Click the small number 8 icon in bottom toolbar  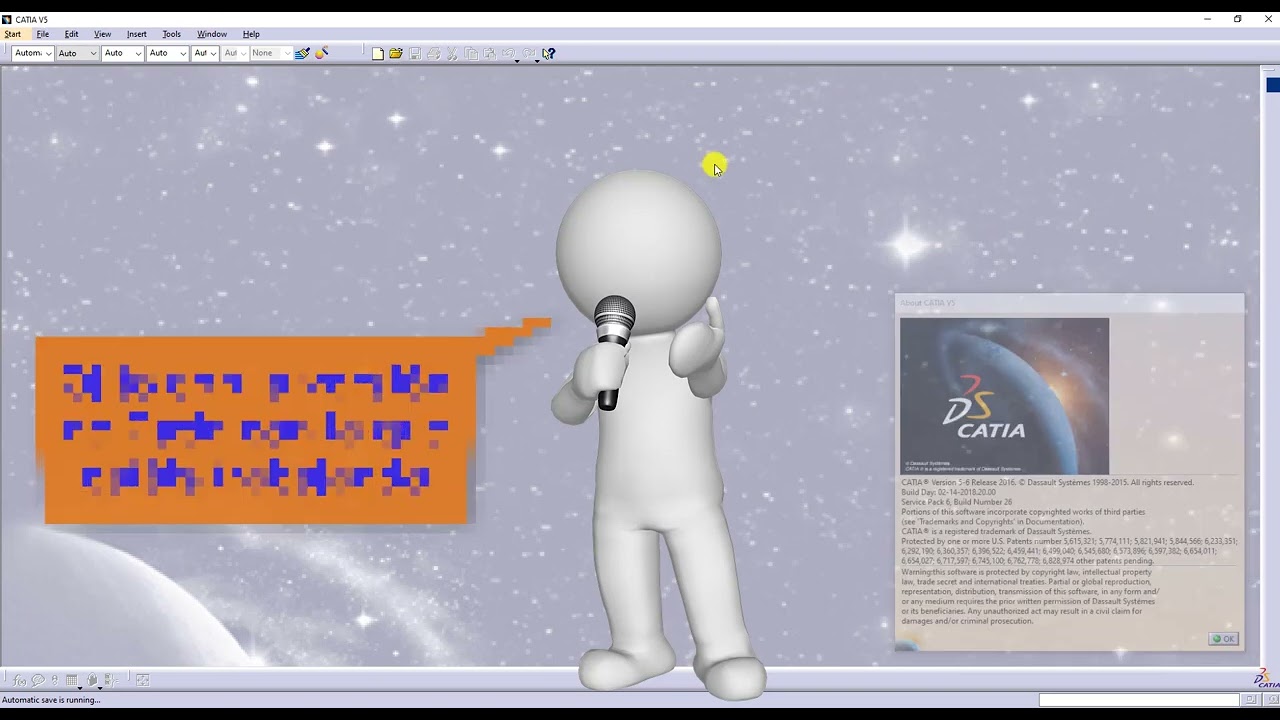click(55, 680)
